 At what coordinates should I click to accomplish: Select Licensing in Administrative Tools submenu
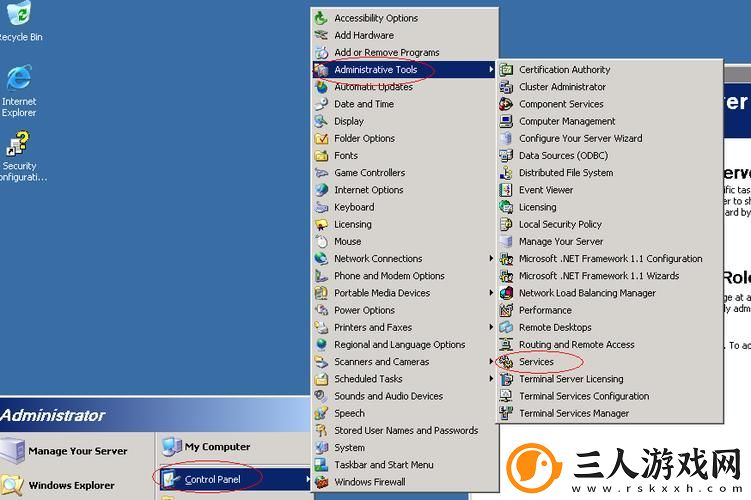[x=610, y=207]
